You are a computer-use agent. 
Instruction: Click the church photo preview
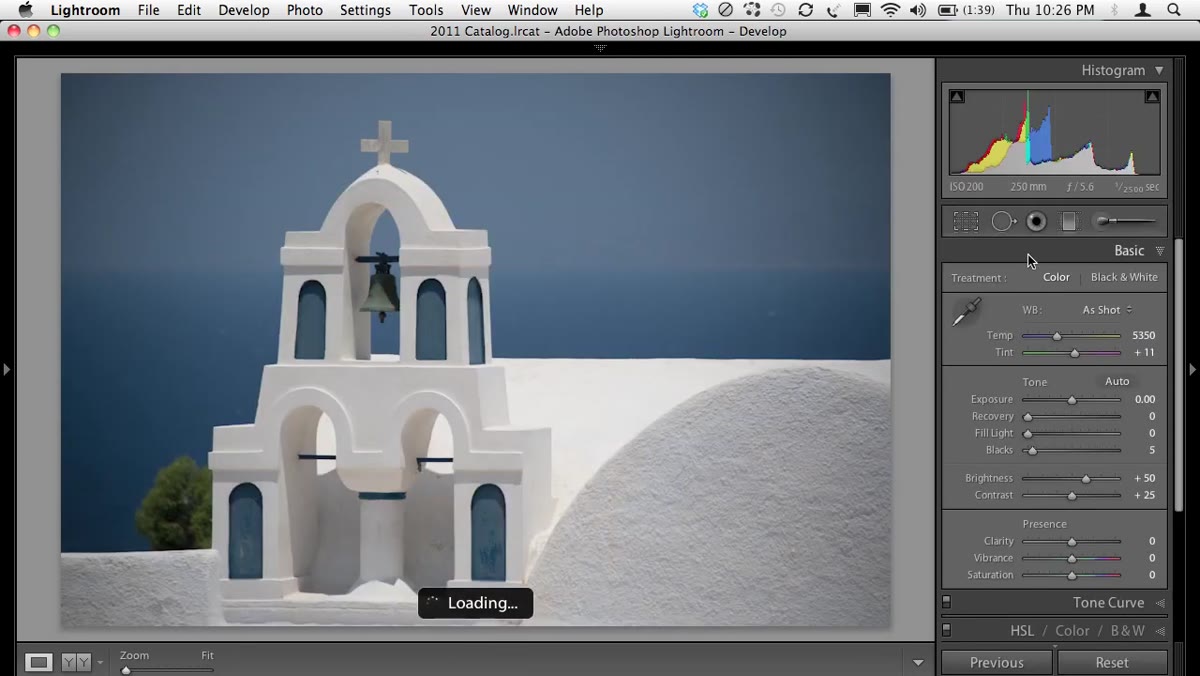point(475,350)
